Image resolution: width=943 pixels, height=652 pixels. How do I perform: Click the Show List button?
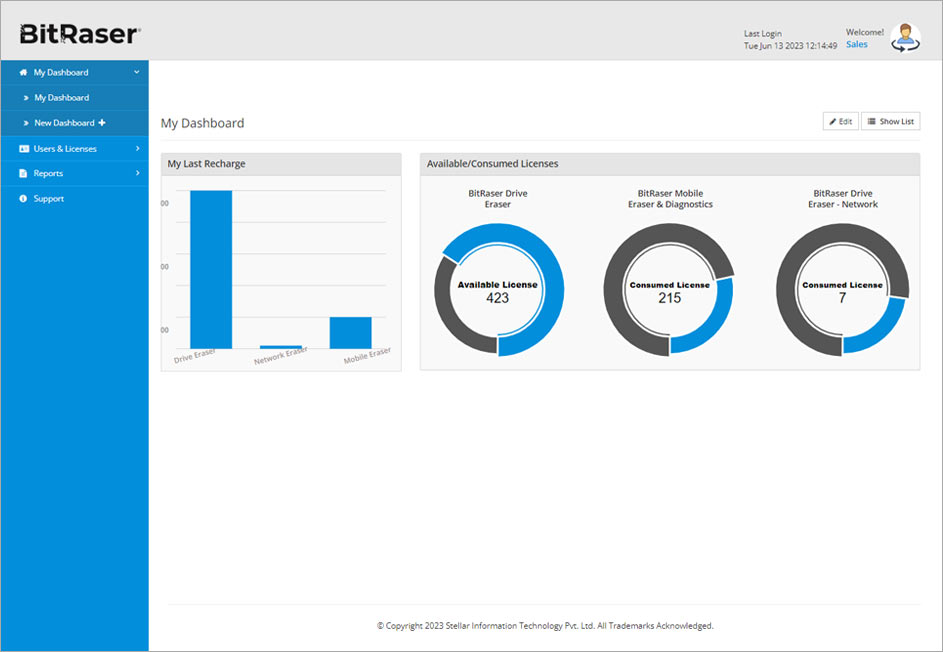891,121
